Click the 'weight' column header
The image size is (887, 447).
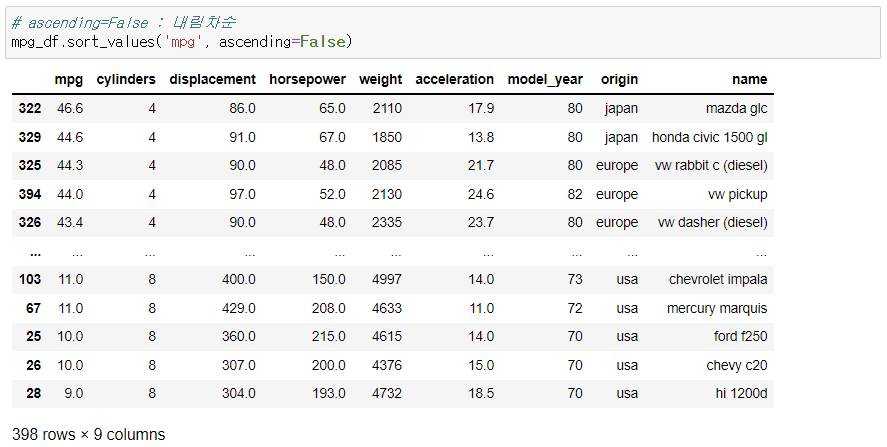pos(380,80)
